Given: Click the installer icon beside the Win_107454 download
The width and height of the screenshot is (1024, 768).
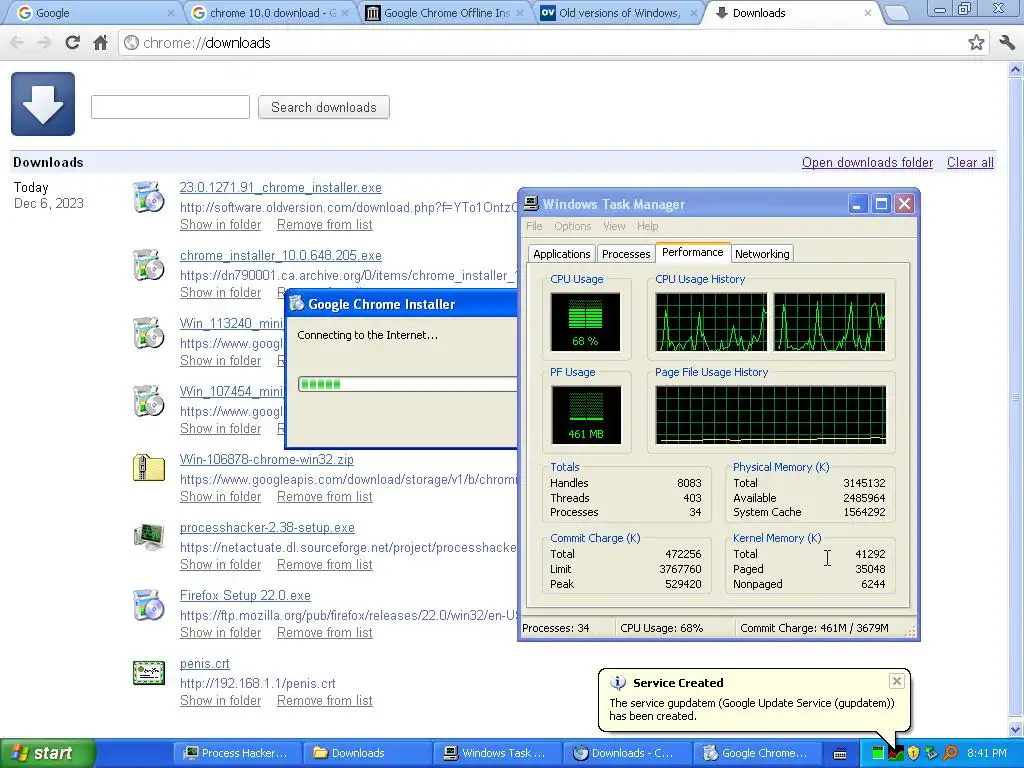Looking at the screenshot, I should click(x=149, y=401).
